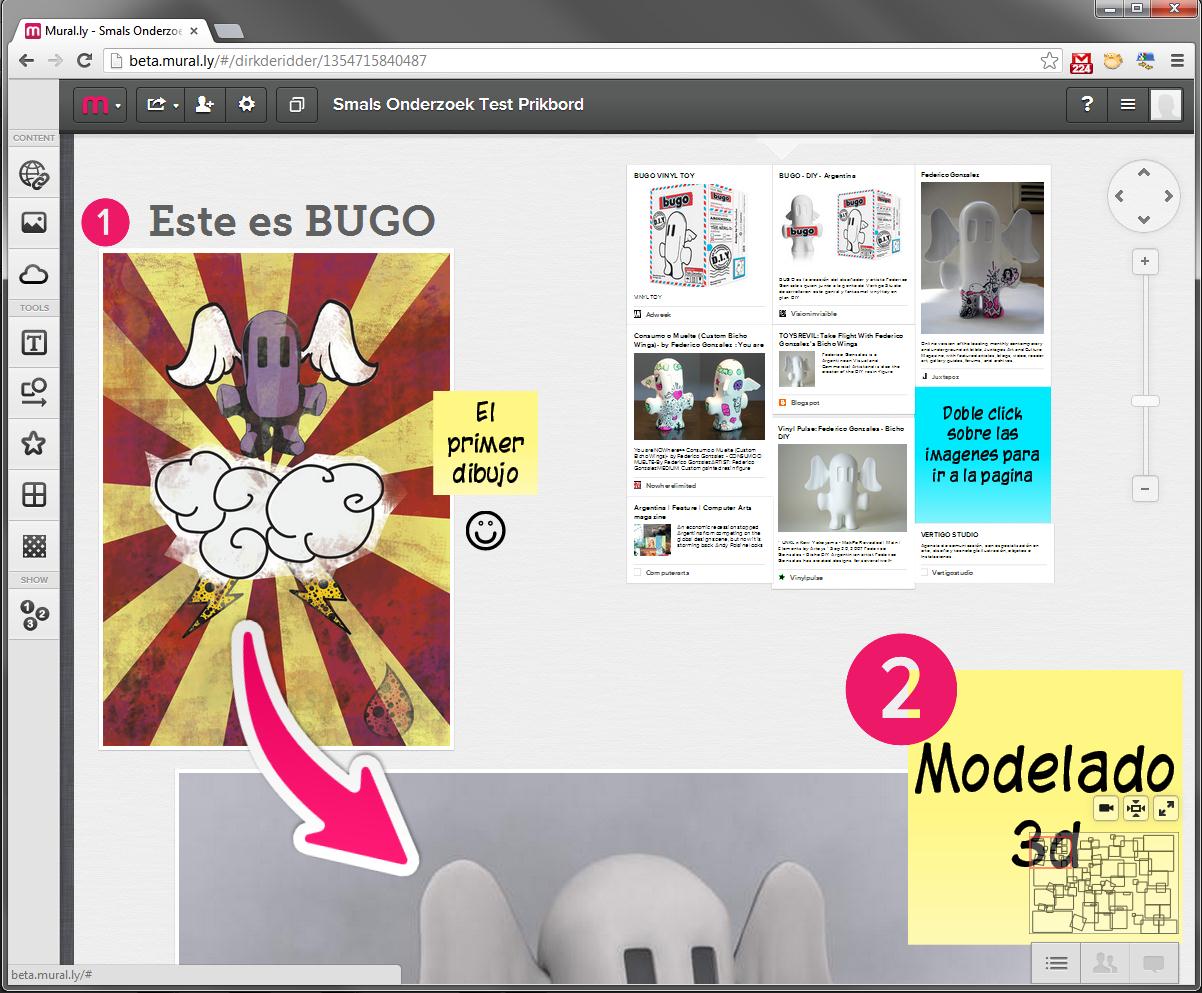Click the zoom slider handle
Screen dimensions: 1202x993
(x=1145, y=401)
